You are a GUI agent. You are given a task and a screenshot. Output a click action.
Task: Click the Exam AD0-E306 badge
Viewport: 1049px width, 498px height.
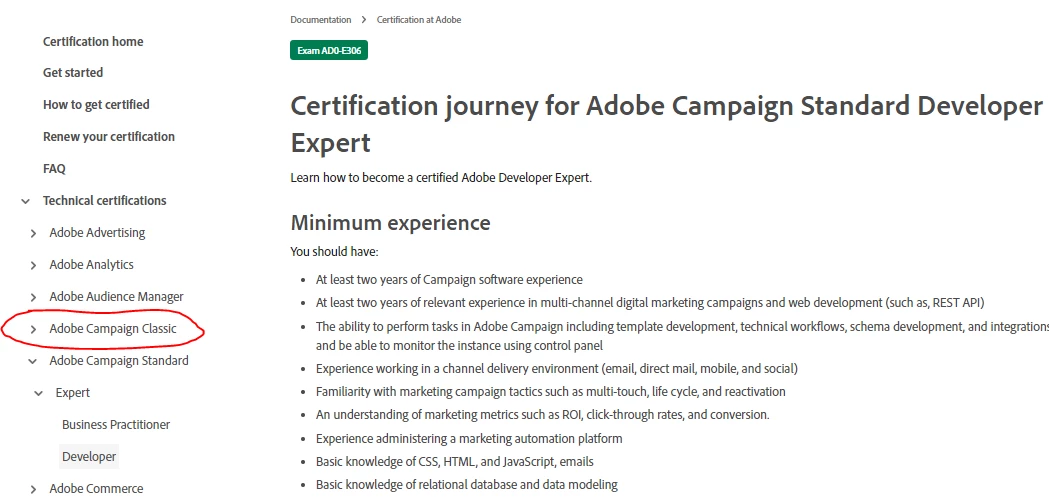tap(329, 50)
